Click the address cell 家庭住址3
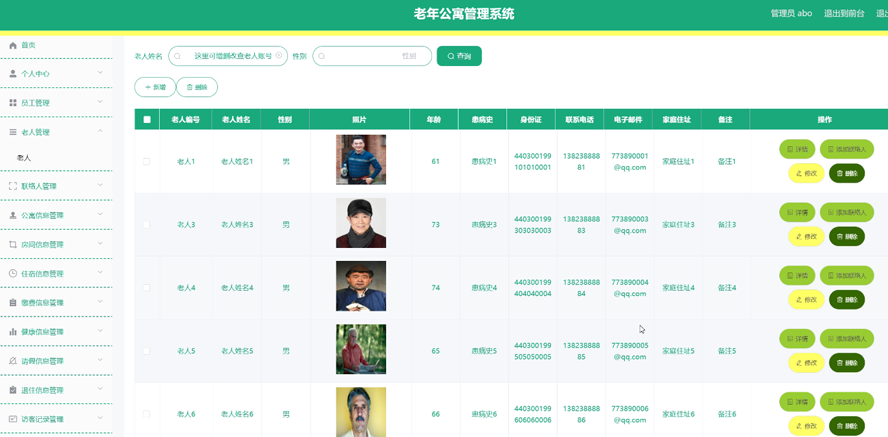The width and height of the screenshot is (888, 437). (678, 225)
